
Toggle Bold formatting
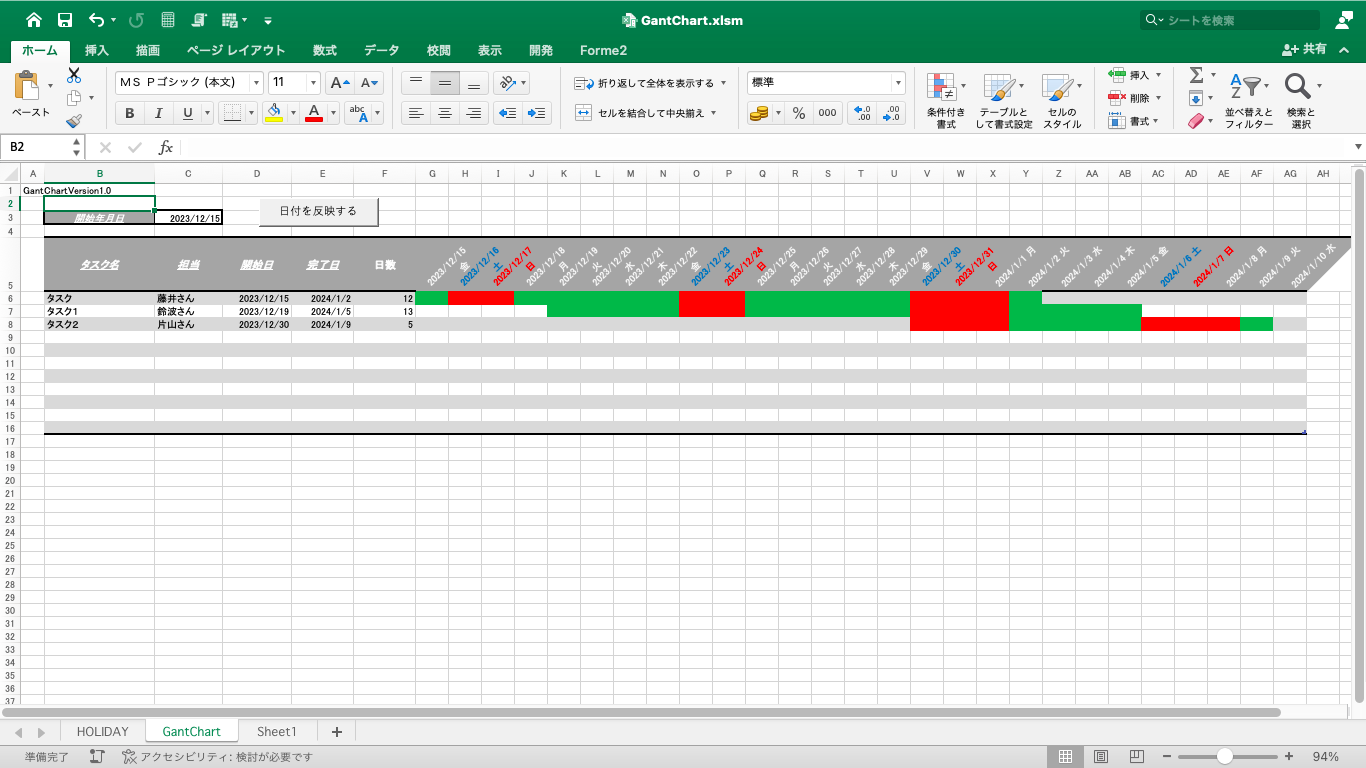pos(130,113)
